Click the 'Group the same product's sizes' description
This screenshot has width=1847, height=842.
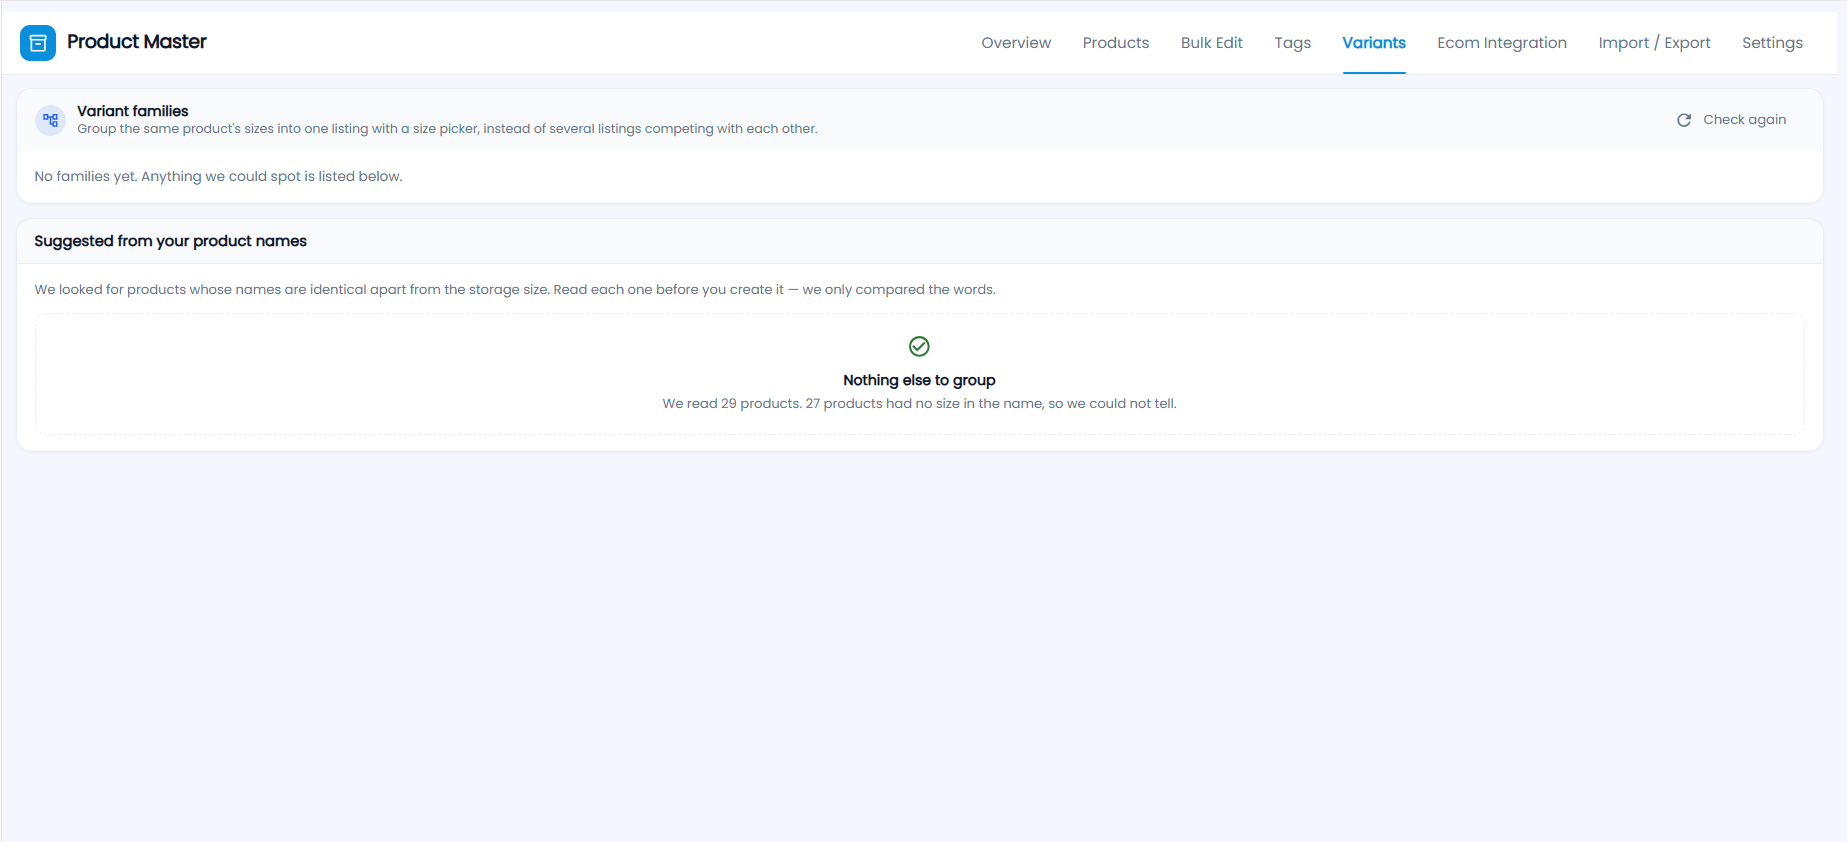click(x=447, y=129)
